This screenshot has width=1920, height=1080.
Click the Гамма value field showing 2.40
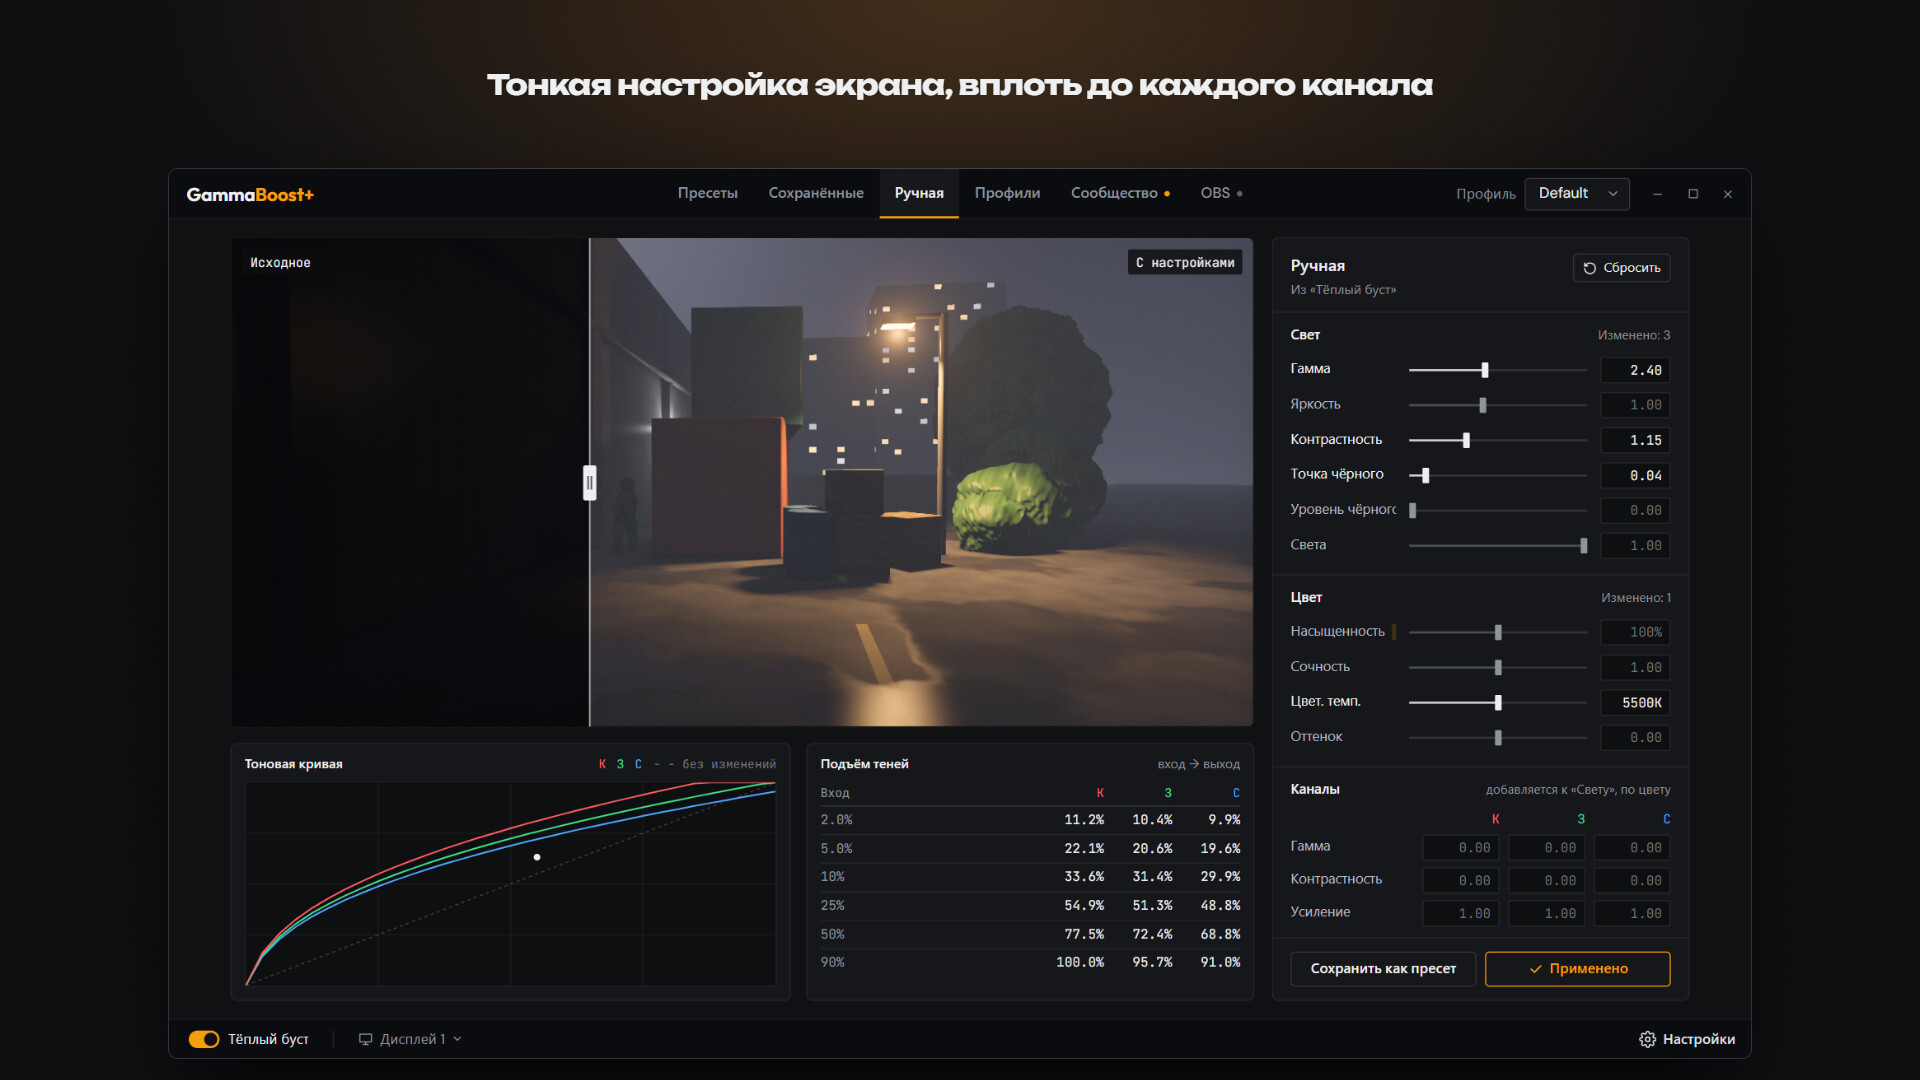point(1635,370)
